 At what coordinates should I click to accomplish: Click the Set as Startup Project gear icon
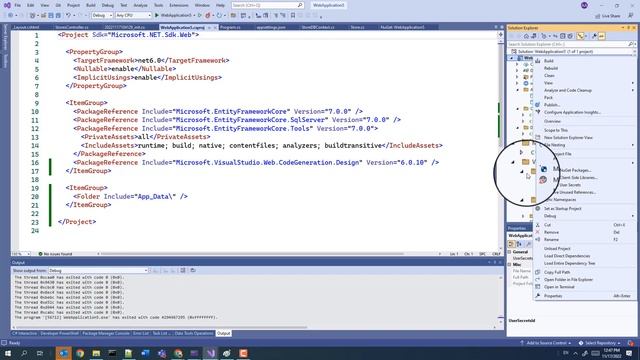tap(538, 209)
